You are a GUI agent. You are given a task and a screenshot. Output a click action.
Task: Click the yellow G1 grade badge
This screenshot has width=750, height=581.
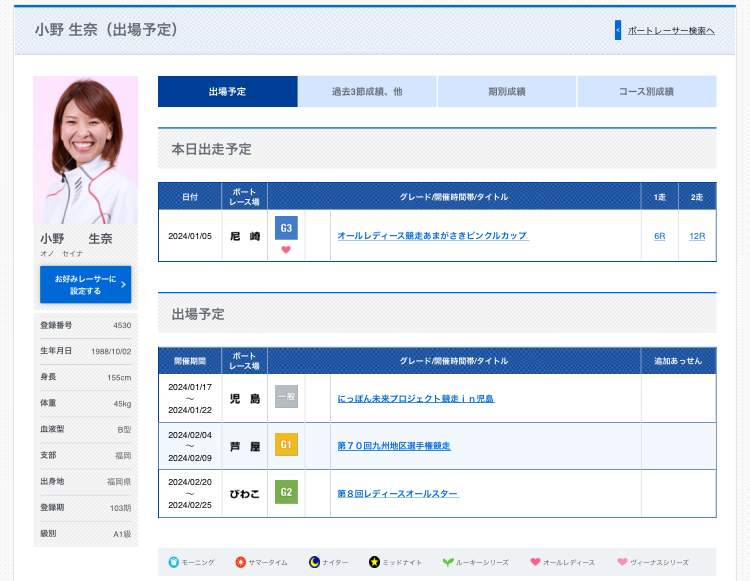pos(286,445)
